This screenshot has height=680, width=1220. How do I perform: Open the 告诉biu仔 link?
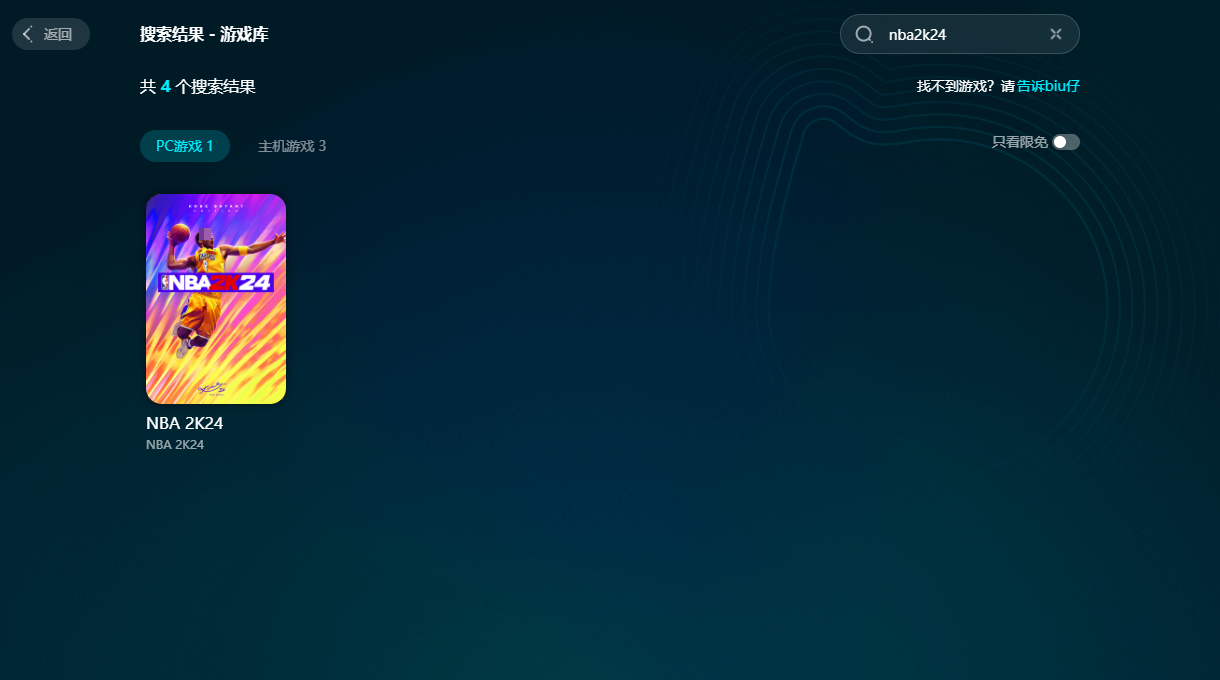1048,86
